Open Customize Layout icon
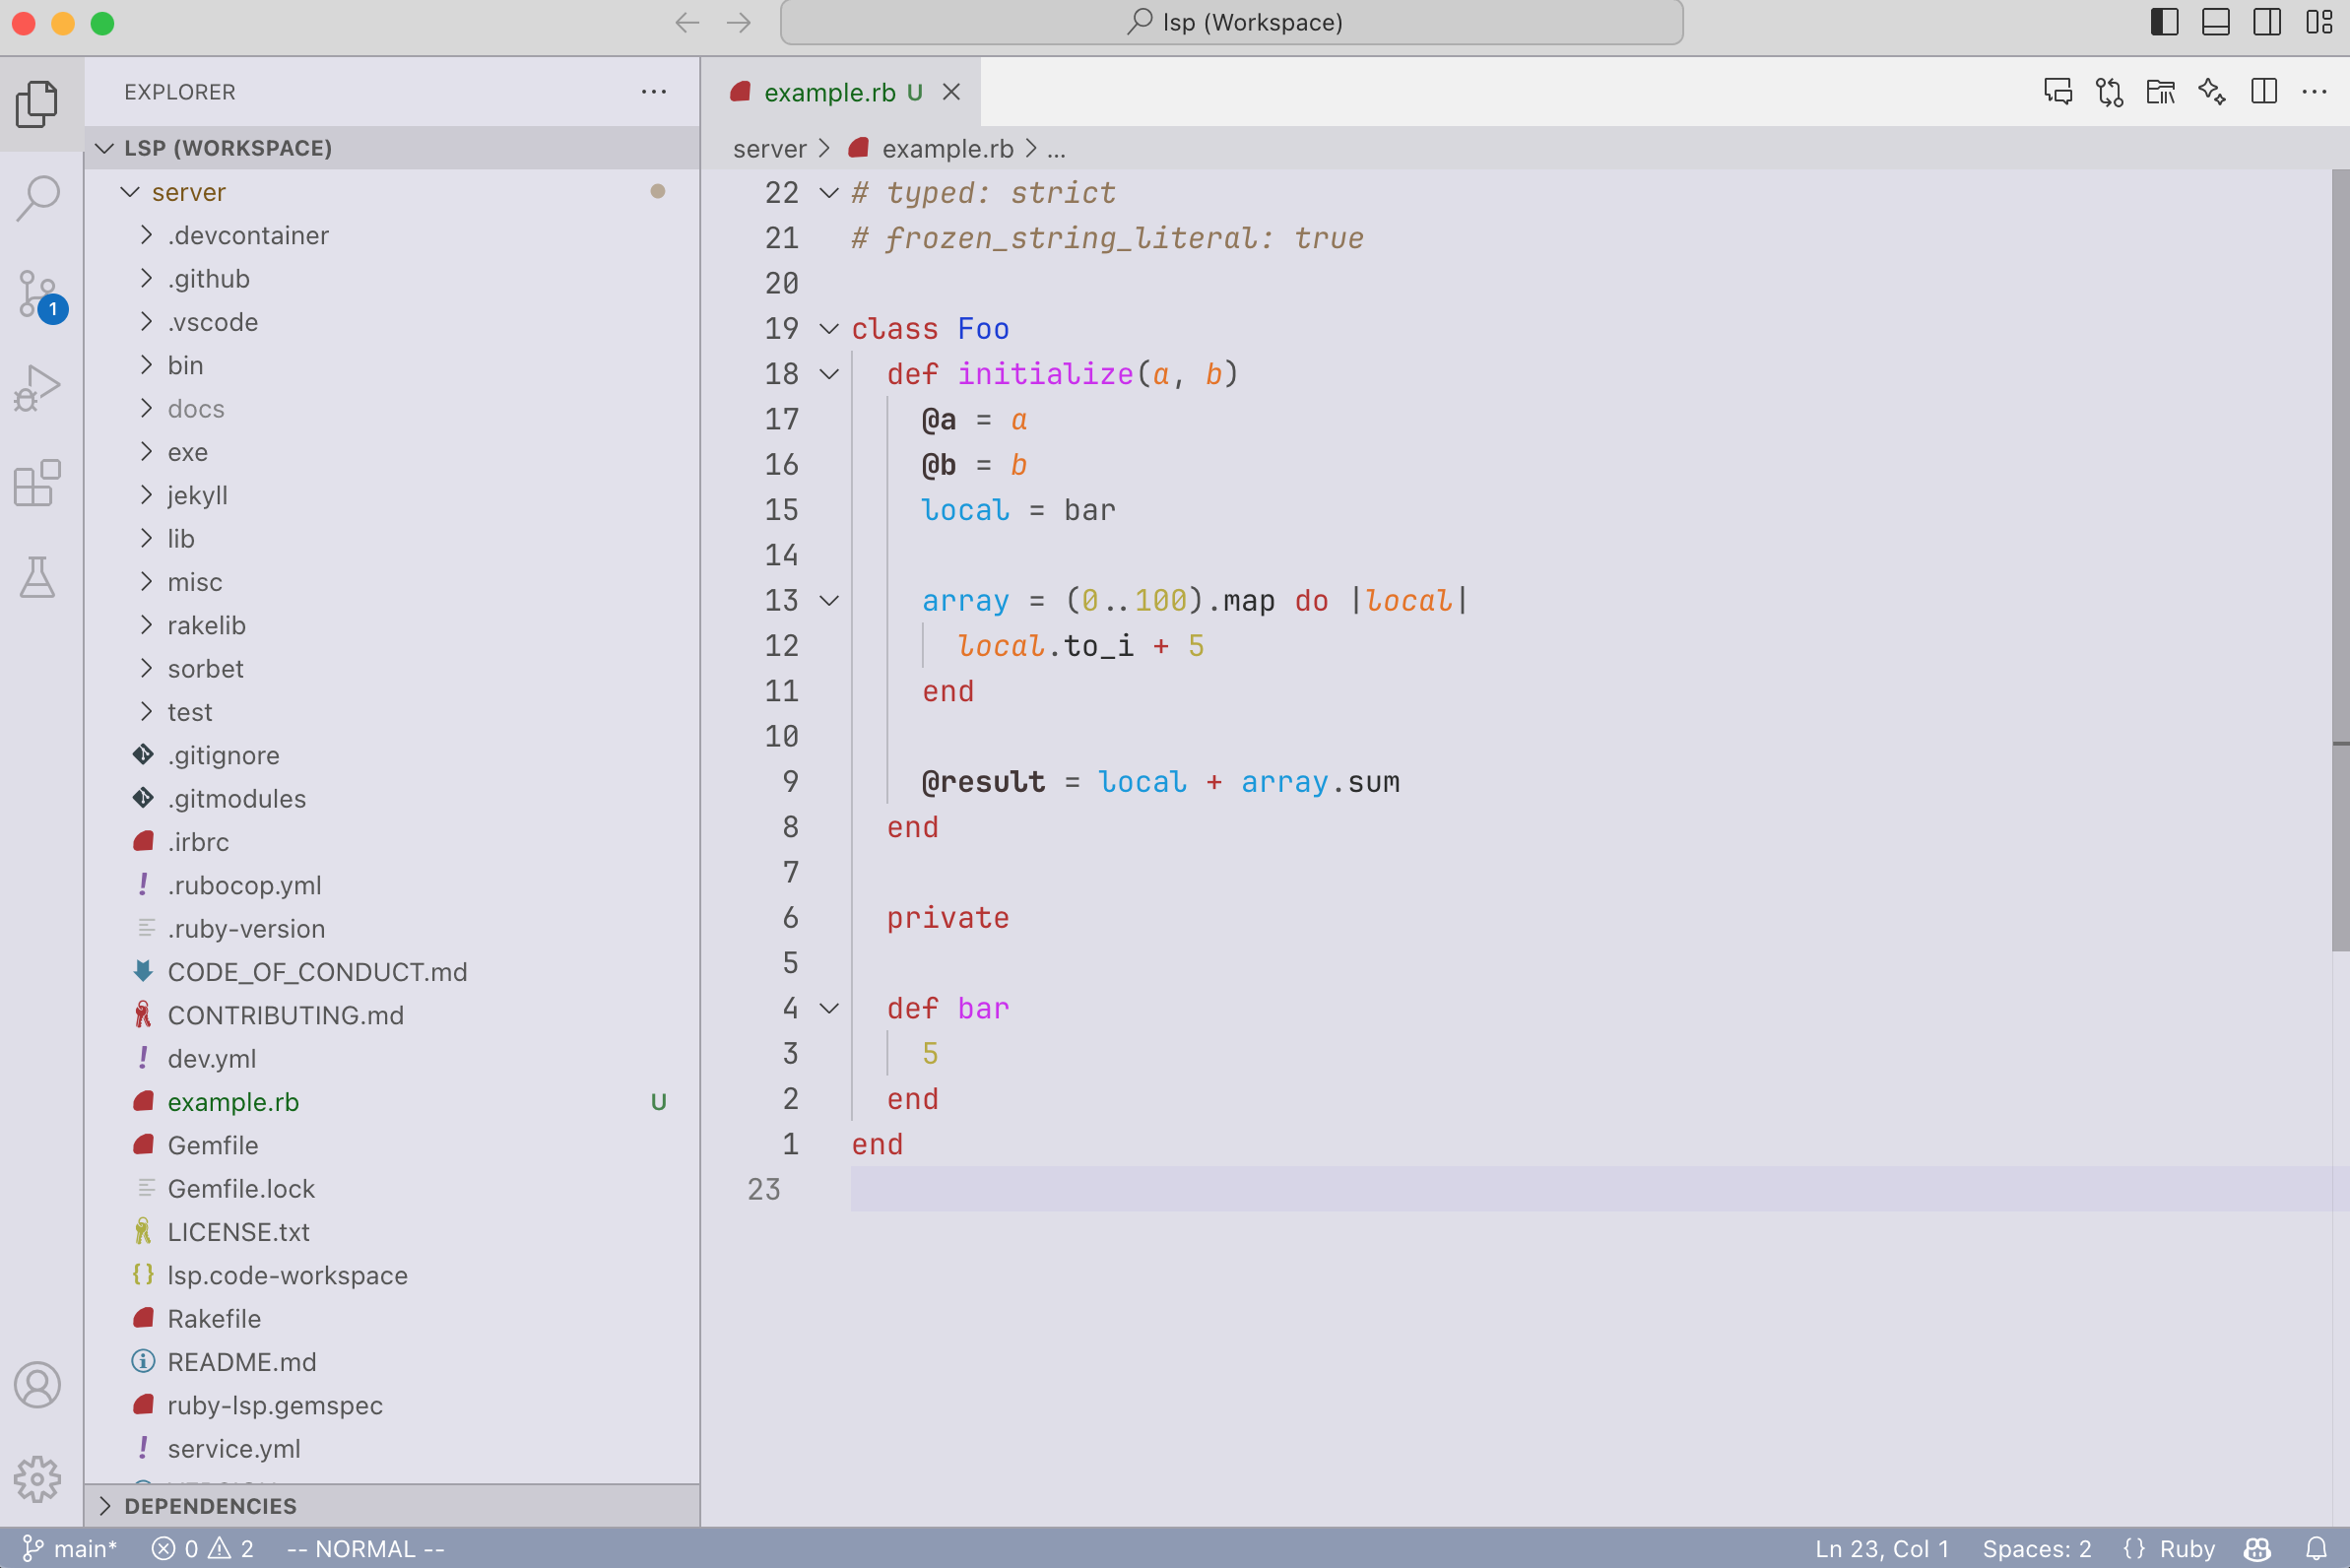 (x=2319, y=22)
